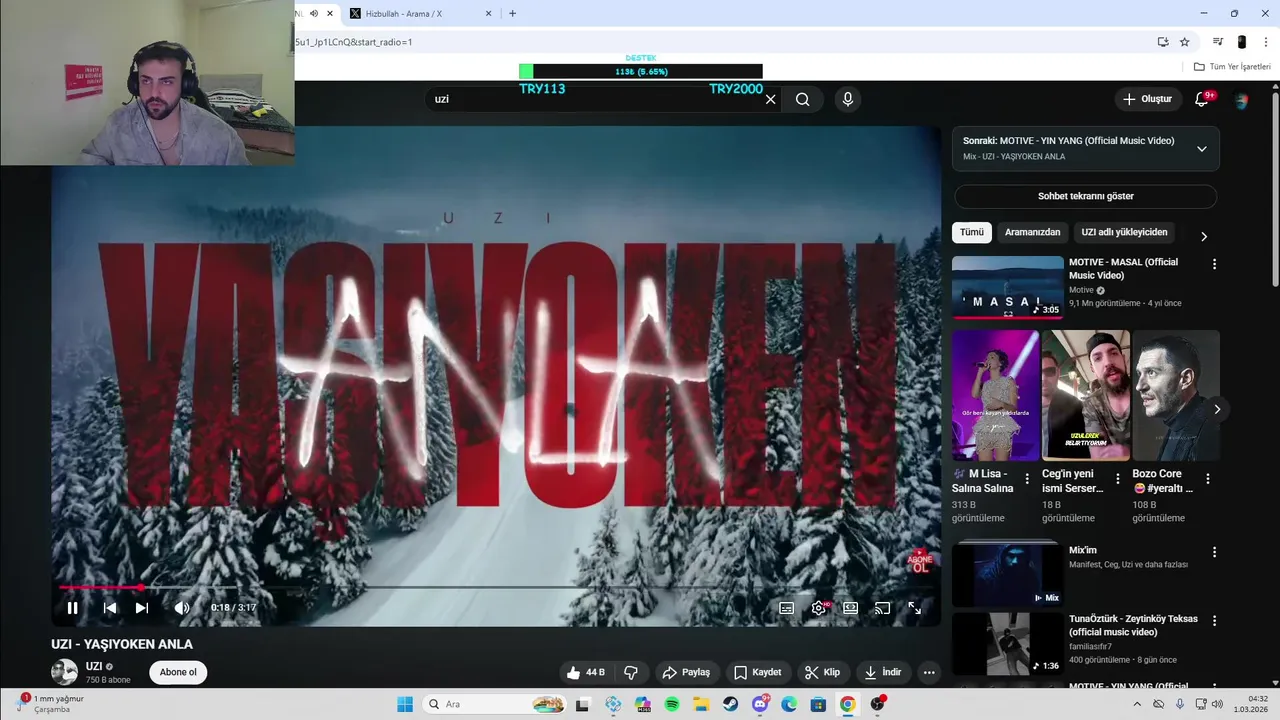Click the Windows taskbar Ara search box
The width and height of the screenshot is (1280, 720).
tap(495, 704)
